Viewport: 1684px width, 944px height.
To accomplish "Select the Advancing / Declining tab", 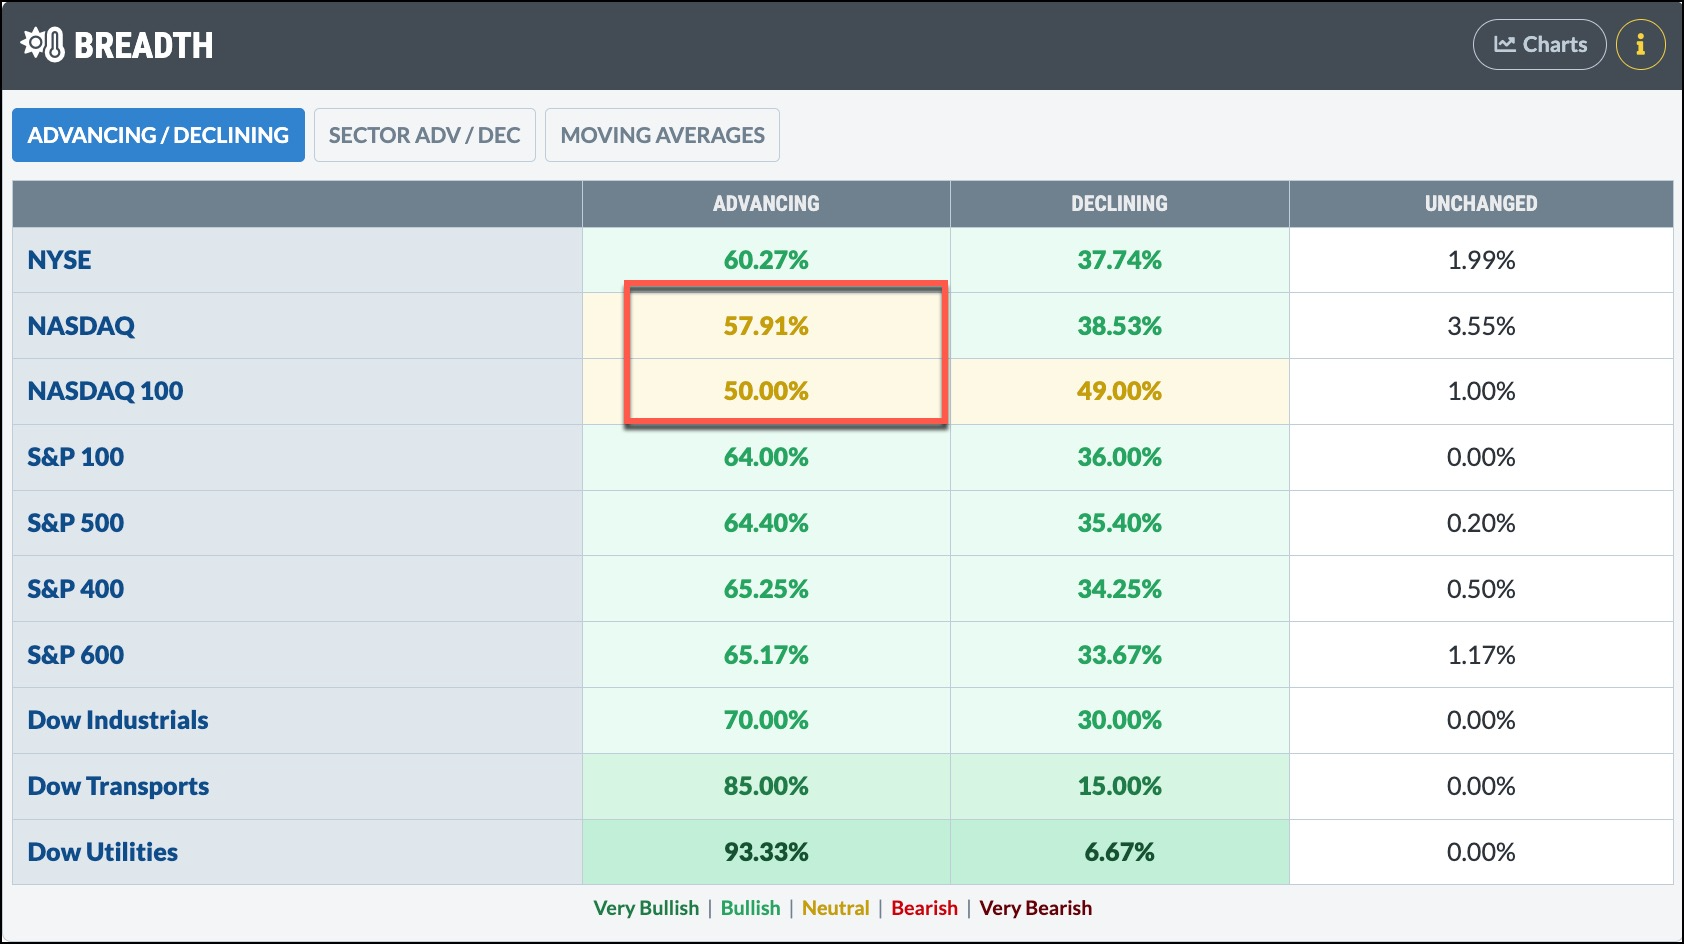I will pos(158,135).
